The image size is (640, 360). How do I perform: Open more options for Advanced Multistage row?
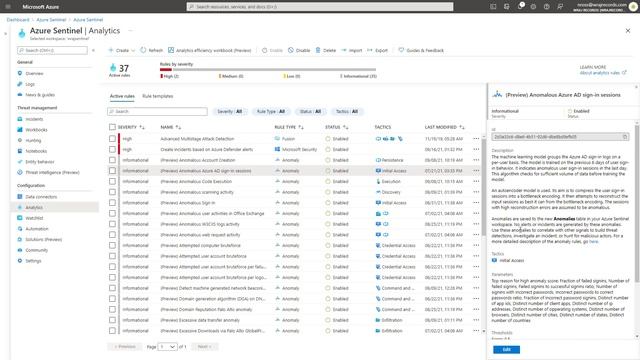coord(476,139)
